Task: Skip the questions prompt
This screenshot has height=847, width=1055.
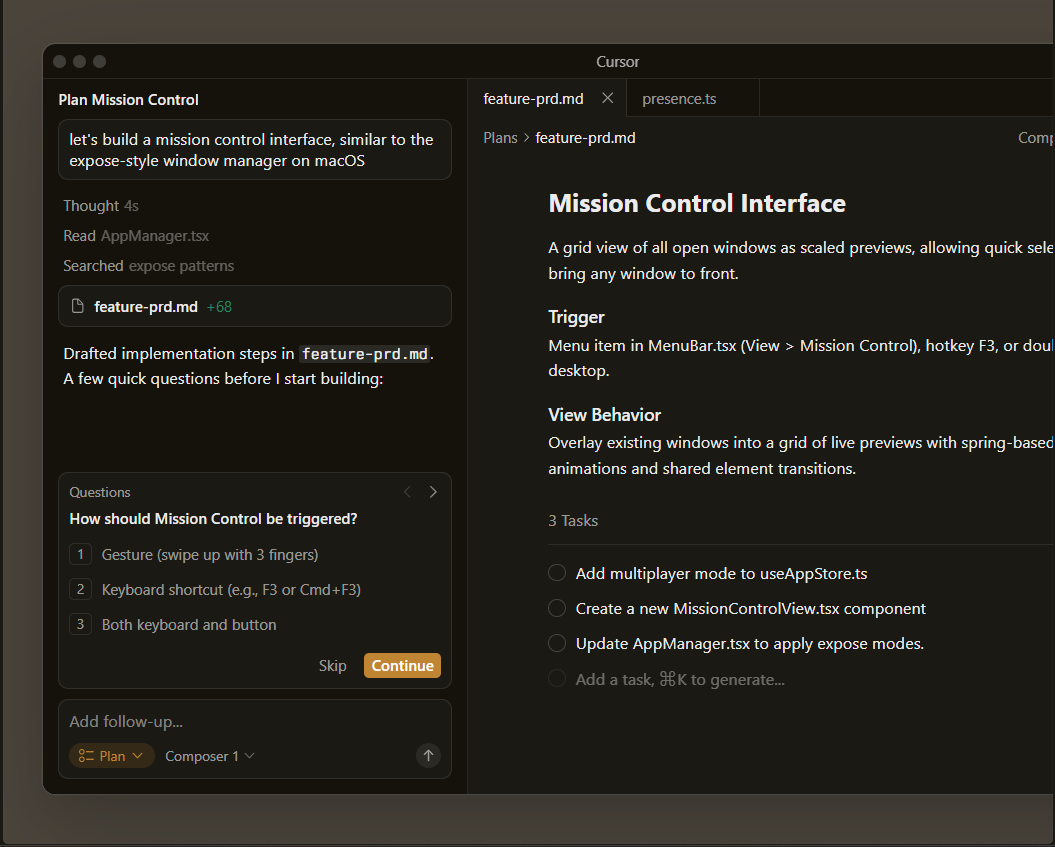Action: coord(332,666)
